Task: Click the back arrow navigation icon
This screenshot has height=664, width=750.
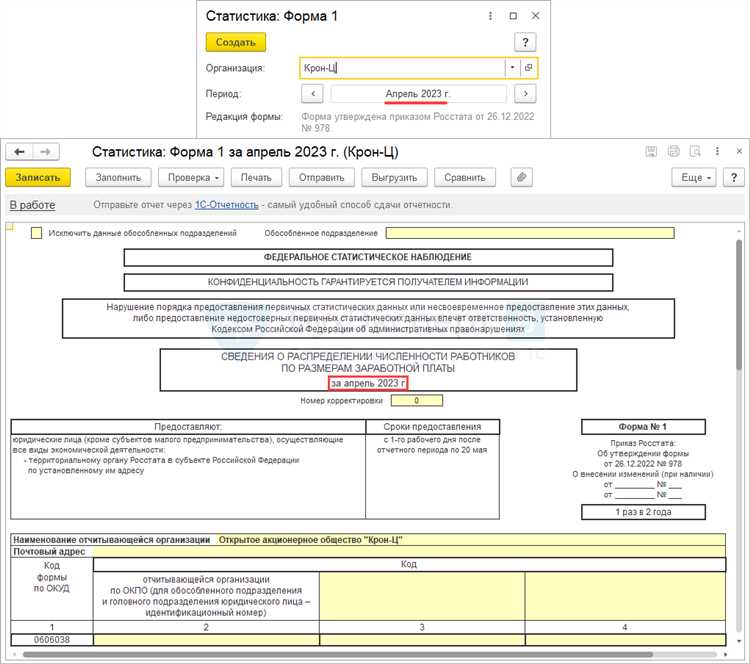Action: tap(19, 152)
